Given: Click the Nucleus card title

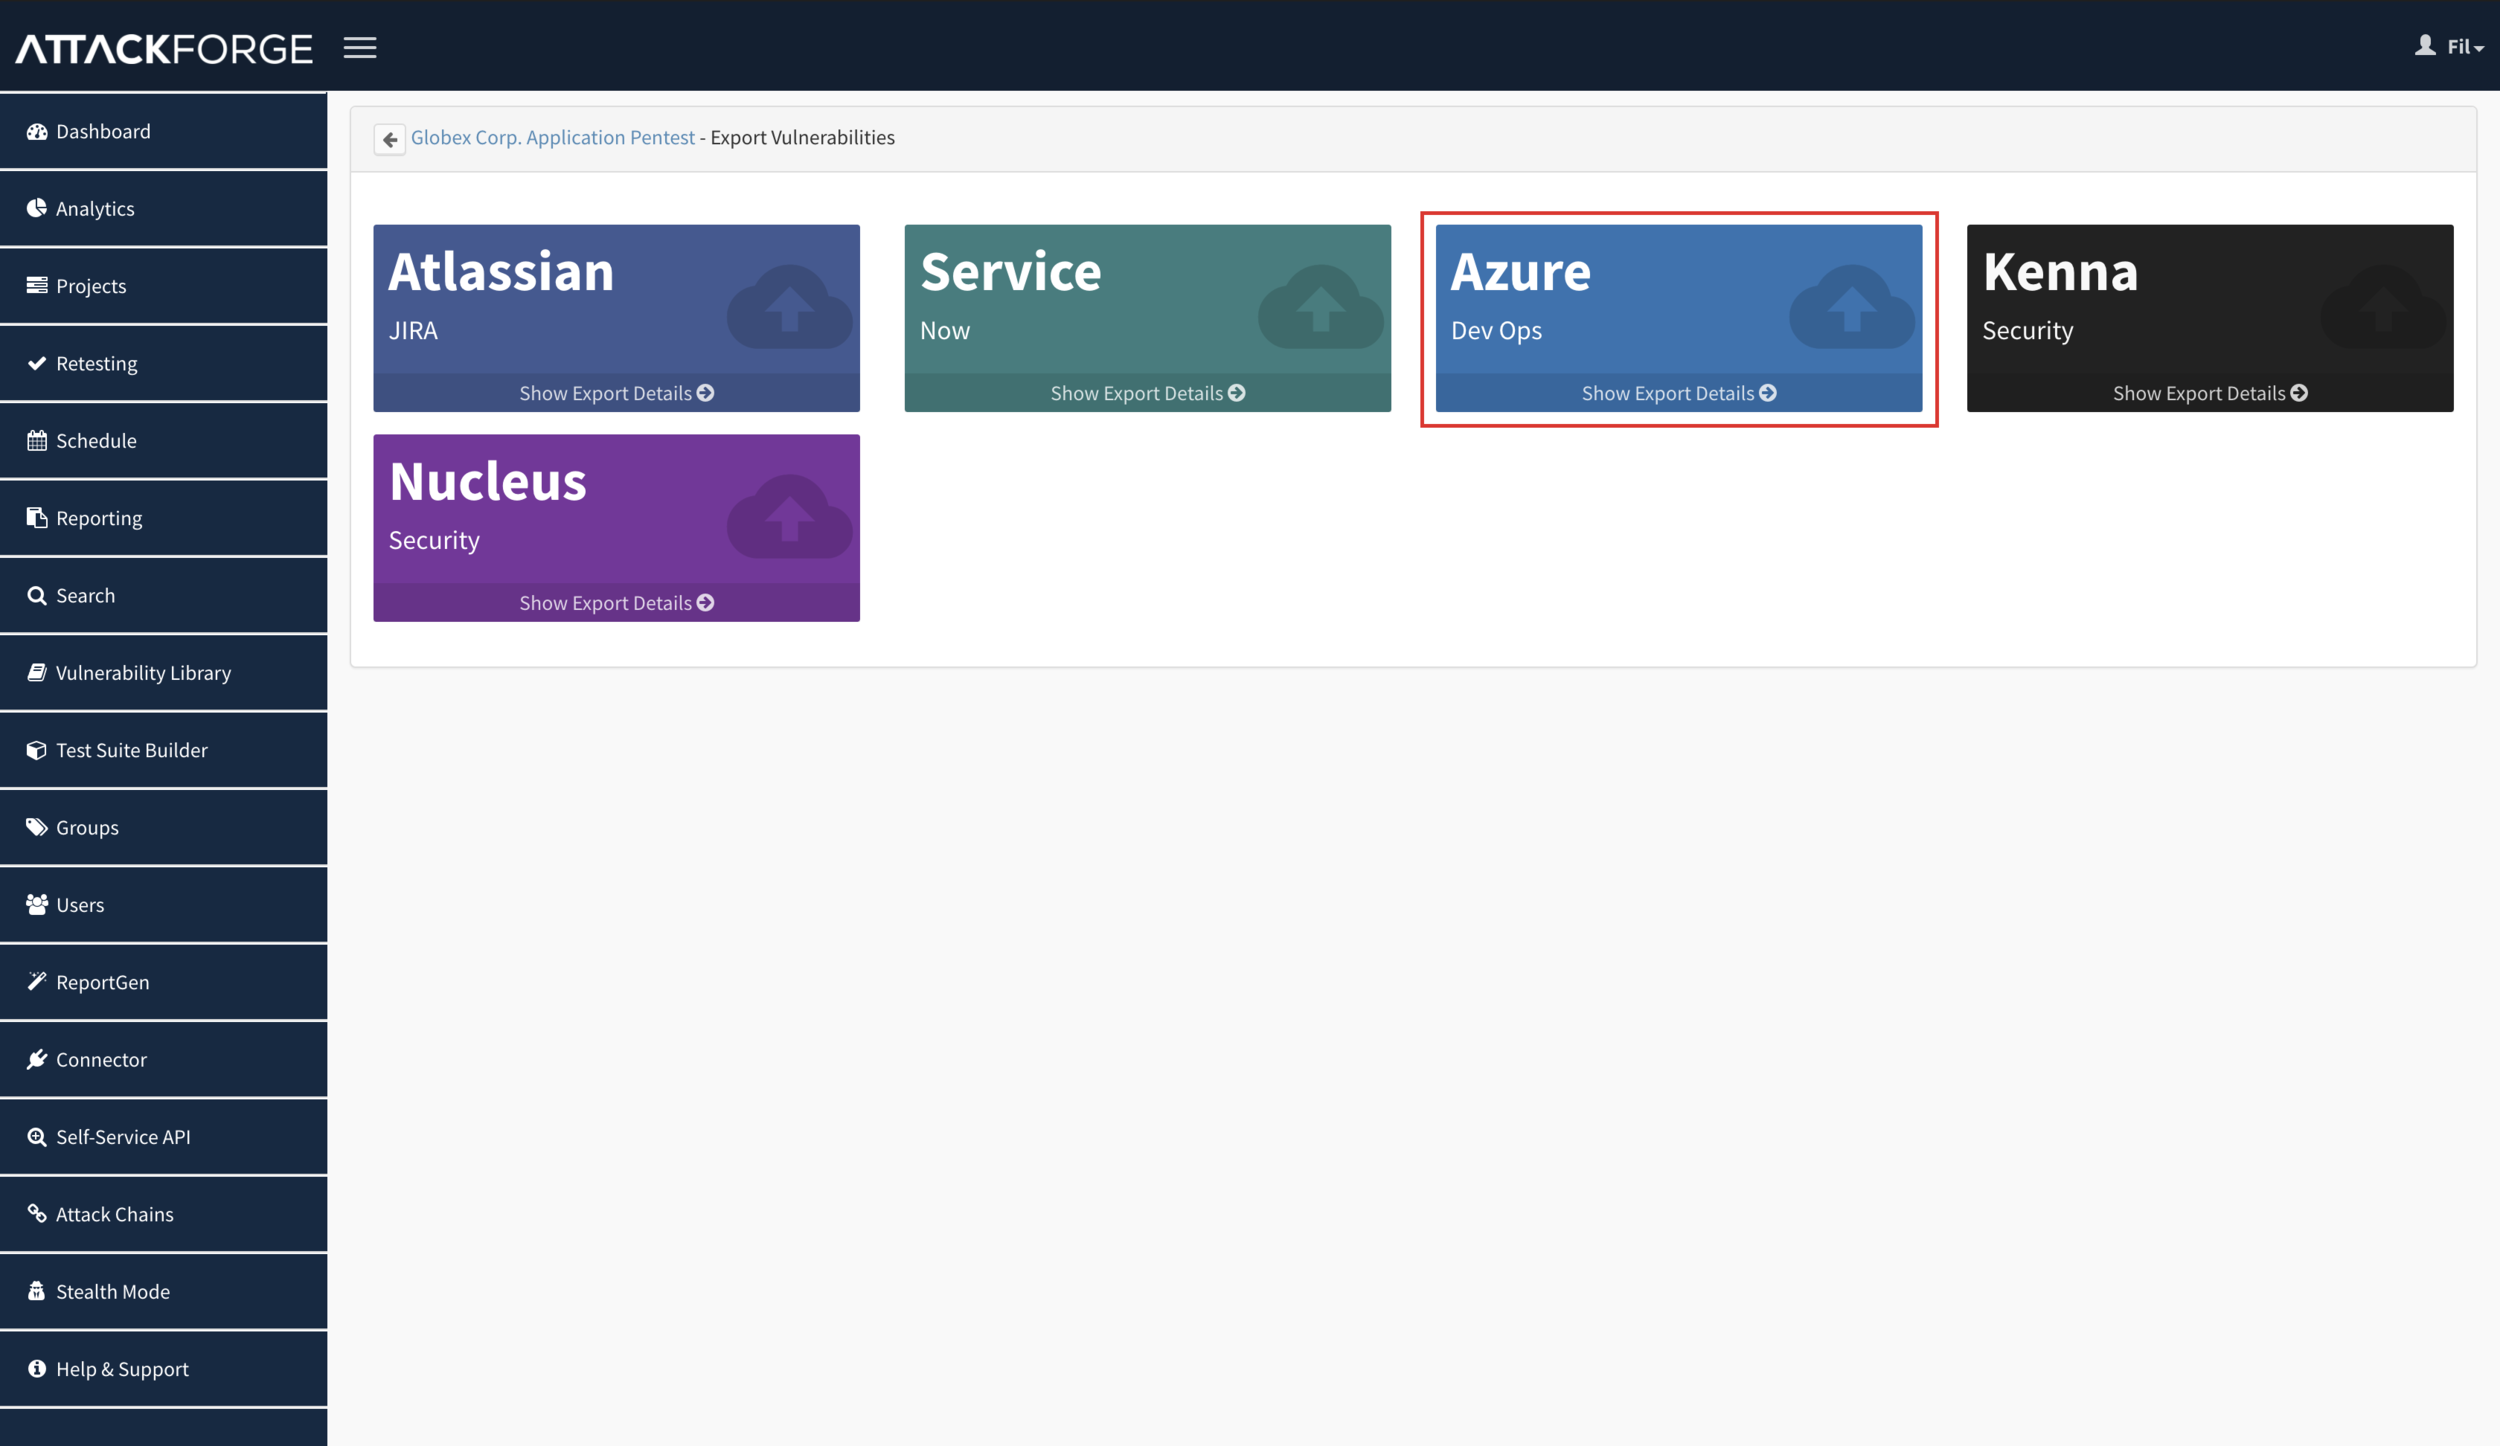Looking at the screenshot, I should tap(488, 481).
